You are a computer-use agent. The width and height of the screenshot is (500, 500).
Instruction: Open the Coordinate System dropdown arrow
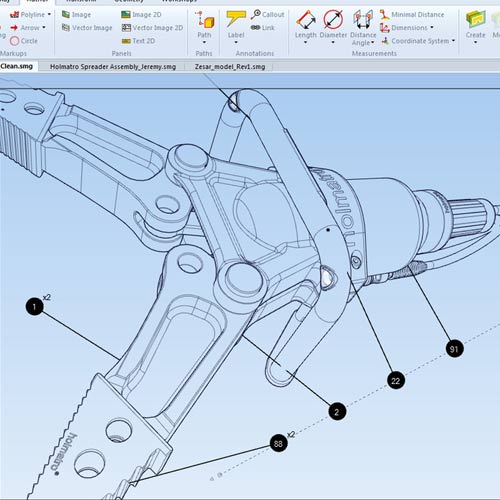pos(453,41)
